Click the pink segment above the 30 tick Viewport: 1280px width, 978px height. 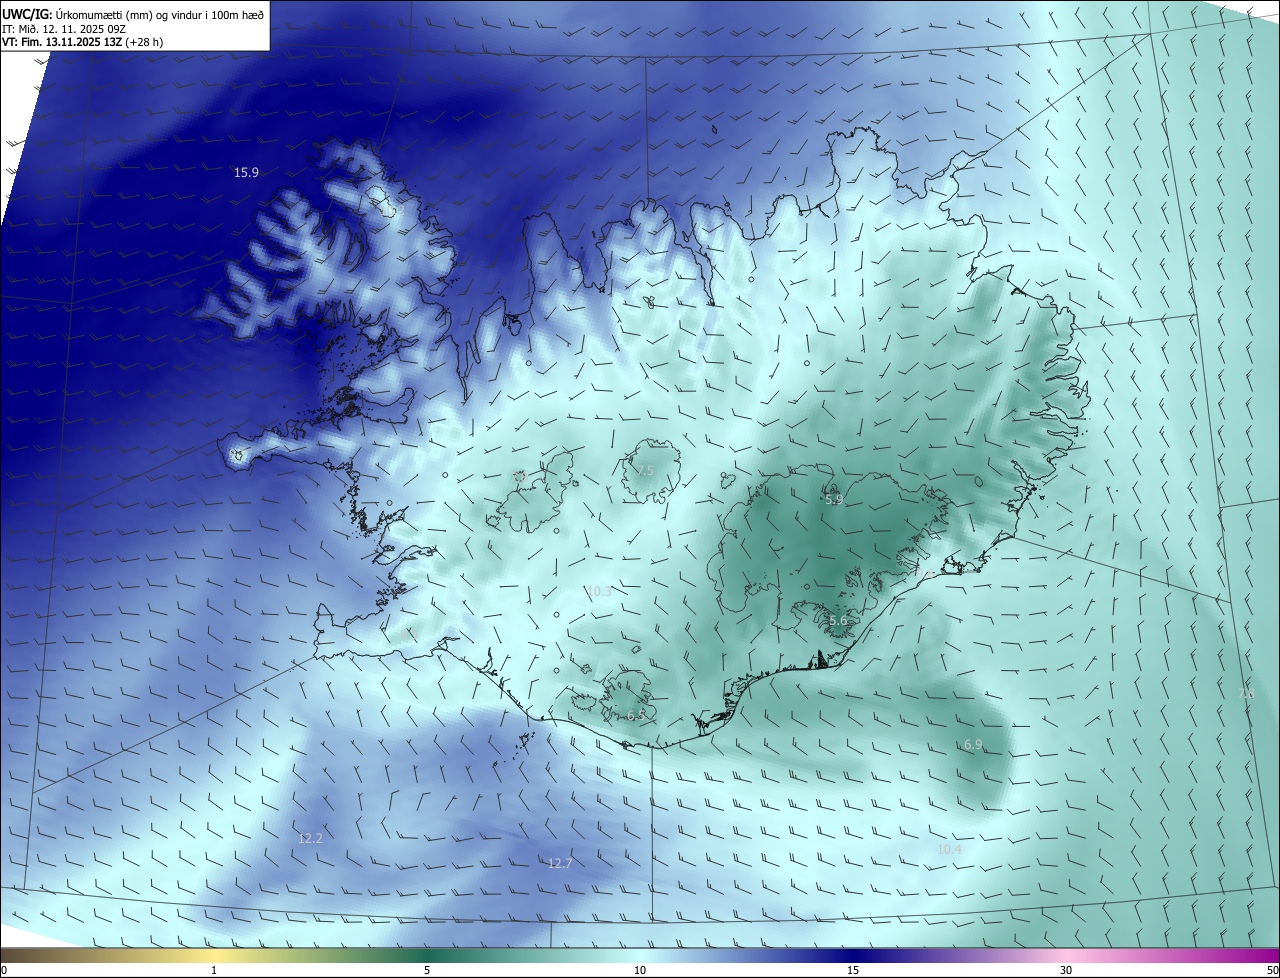1066,955
